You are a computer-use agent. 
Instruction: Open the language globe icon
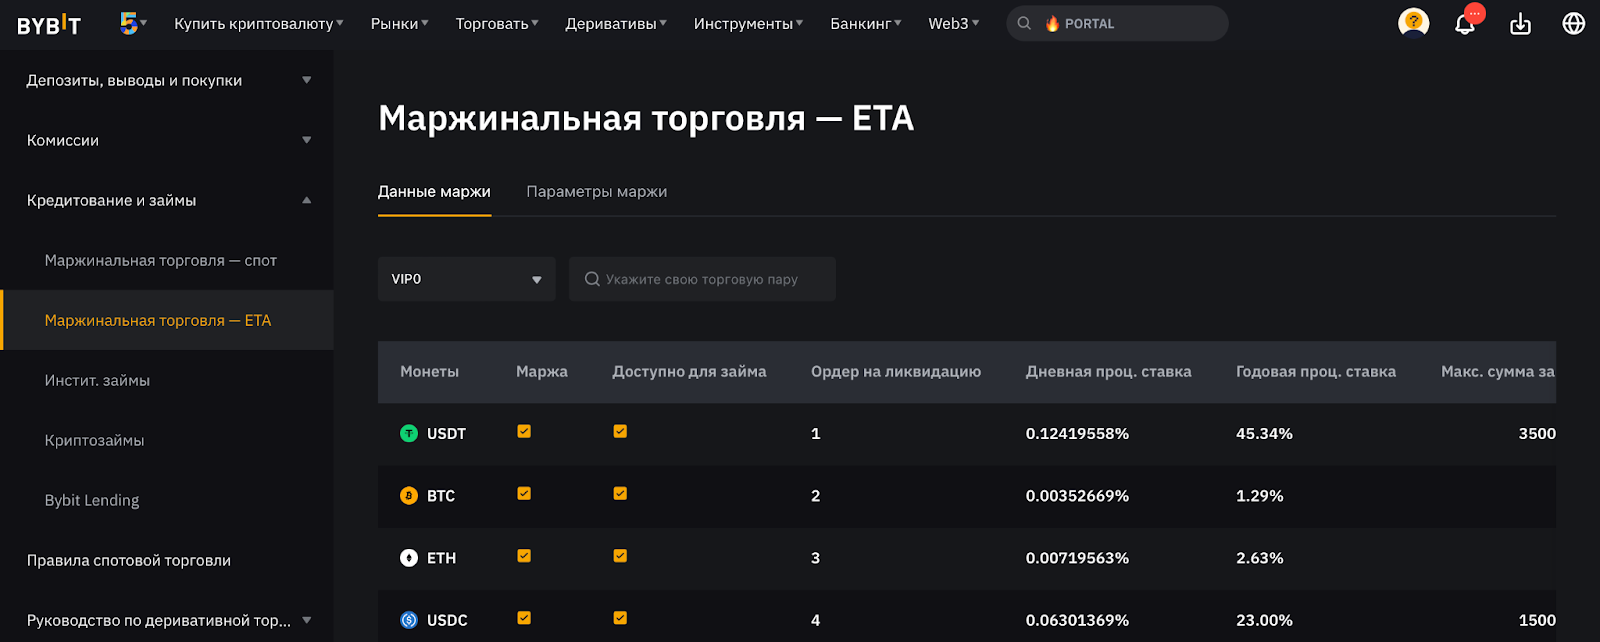tap(1574, 23)
